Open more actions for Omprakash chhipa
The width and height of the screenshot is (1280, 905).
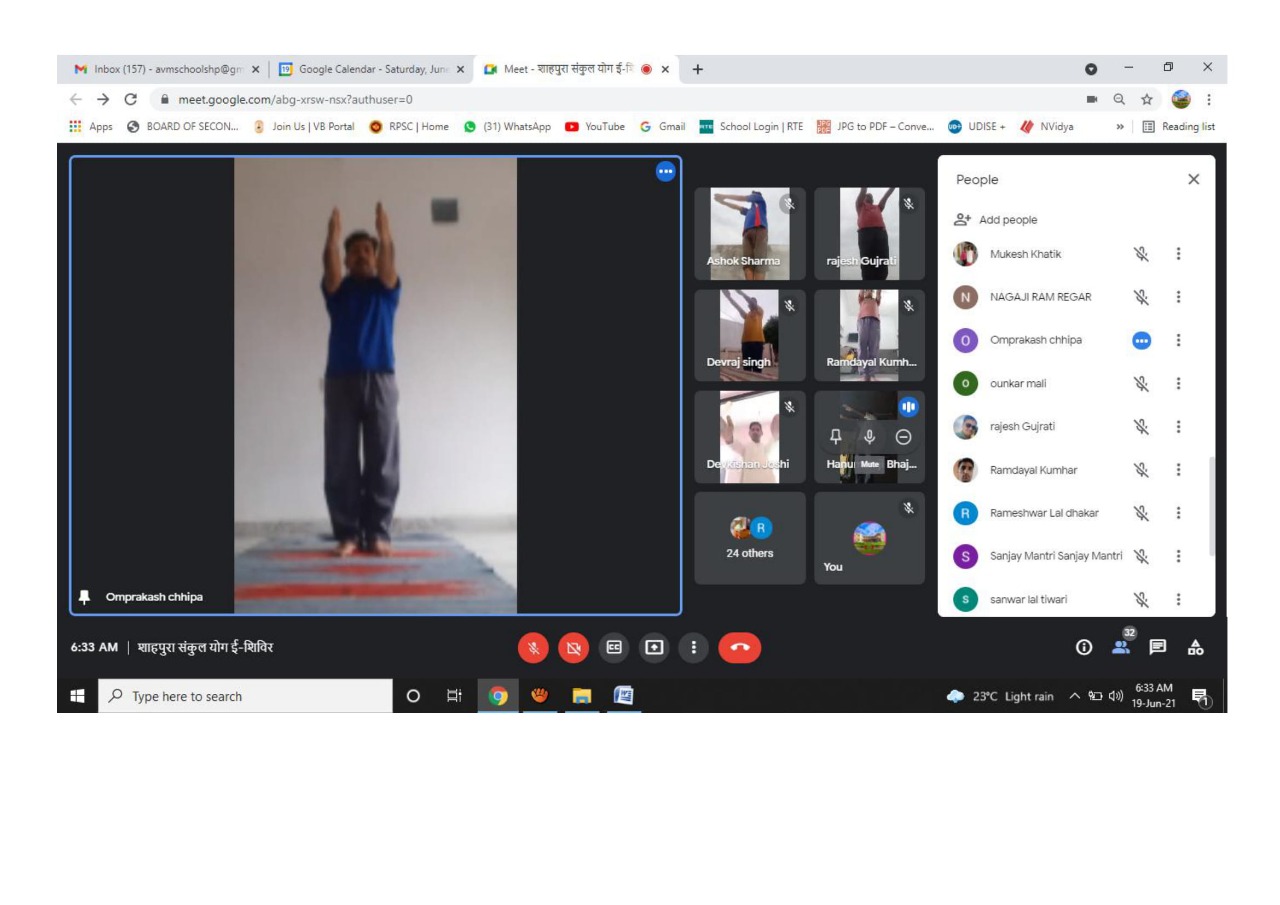pos(1178,340)
